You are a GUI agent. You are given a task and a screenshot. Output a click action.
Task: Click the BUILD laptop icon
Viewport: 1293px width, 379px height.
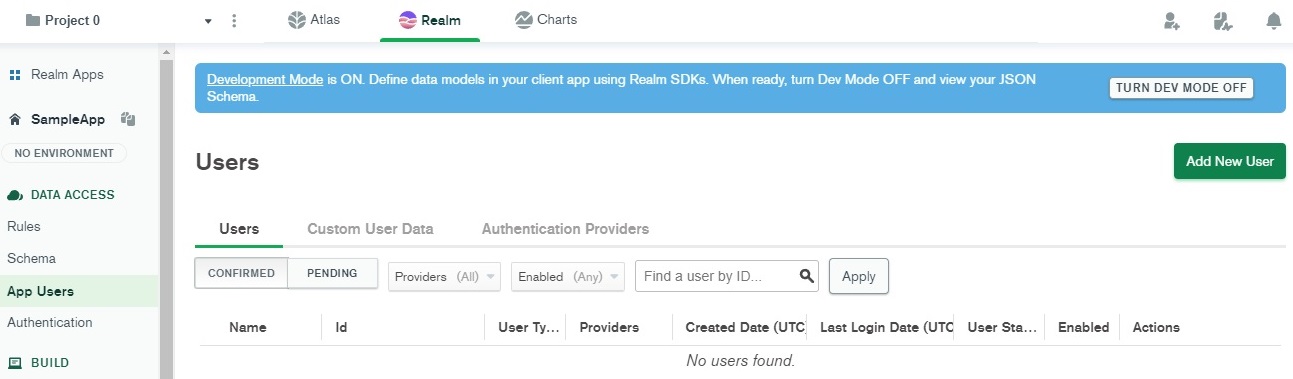pyautogui.click(x=15, y=363)
